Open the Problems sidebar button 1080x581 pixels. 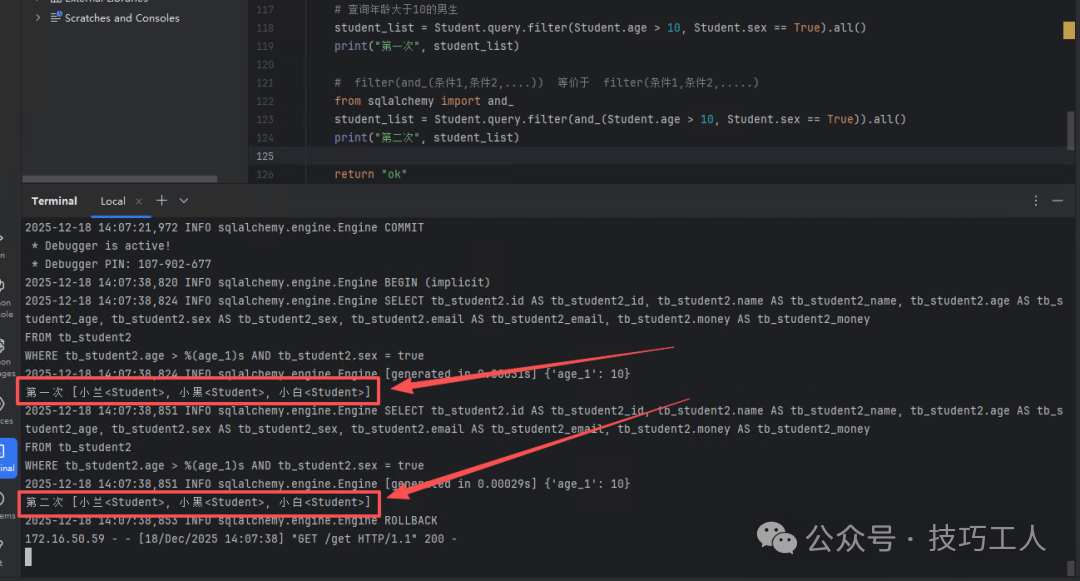pos(6,506)
